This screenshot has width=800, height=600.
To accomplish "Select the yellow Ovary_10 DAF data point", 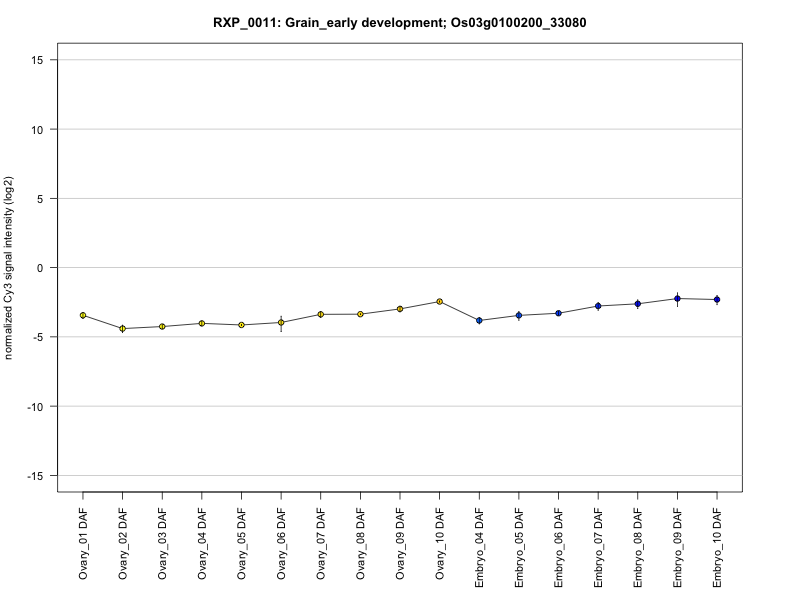I will point(439,302).
